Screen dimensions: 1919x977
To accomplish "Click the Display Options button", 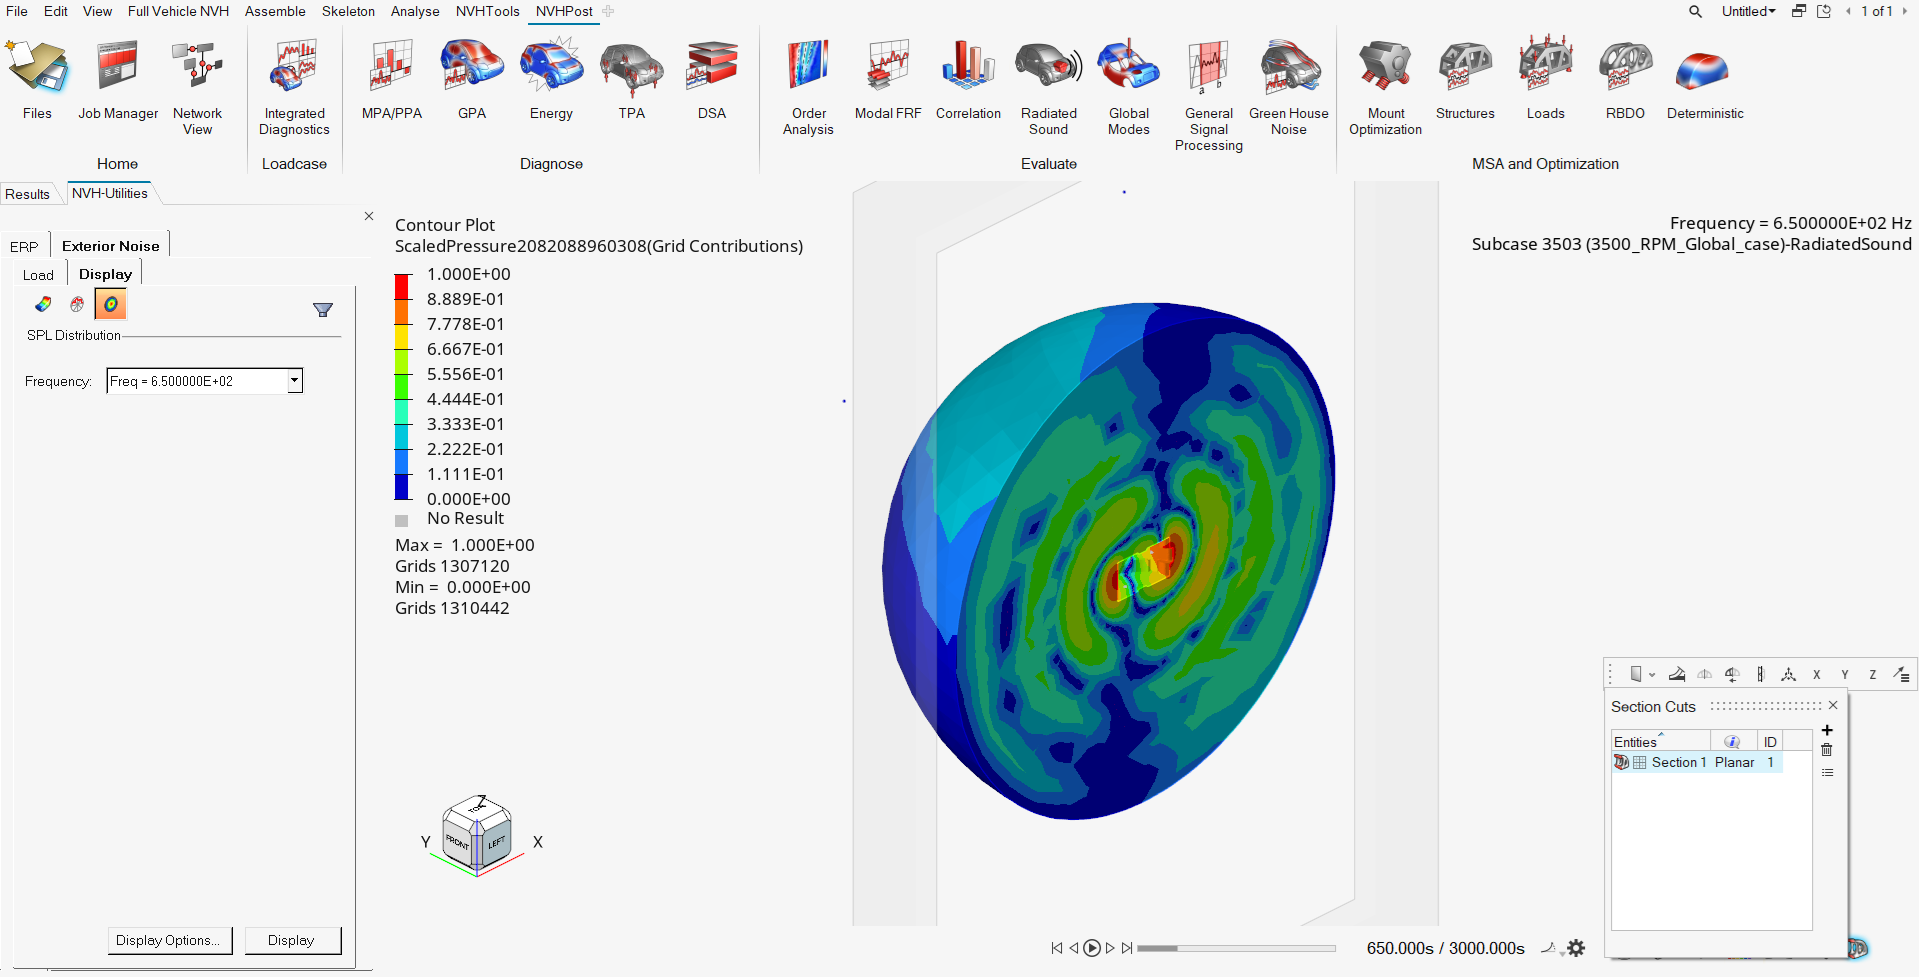I will 169,940.
